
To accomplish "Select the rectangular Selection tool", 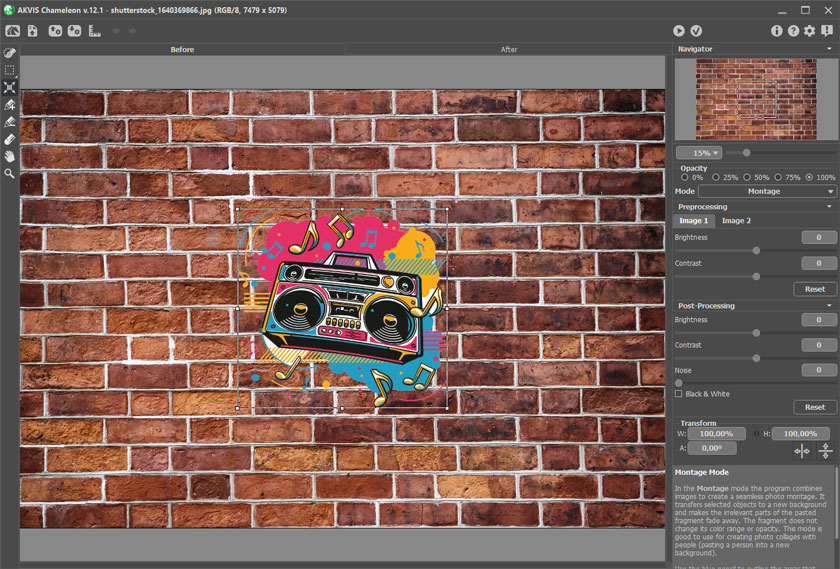I will point(10,70).
